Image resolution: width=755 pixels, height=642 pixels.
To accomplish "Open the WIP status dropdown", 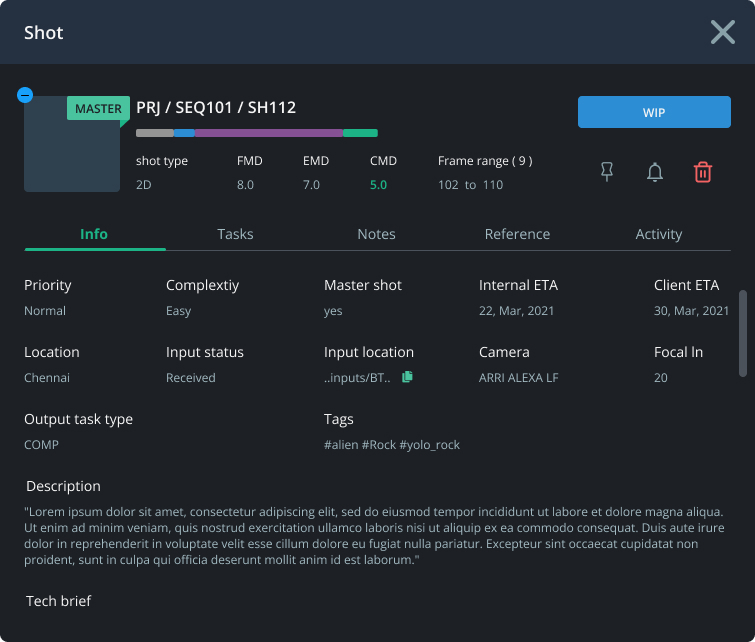I will pos(654,112).
